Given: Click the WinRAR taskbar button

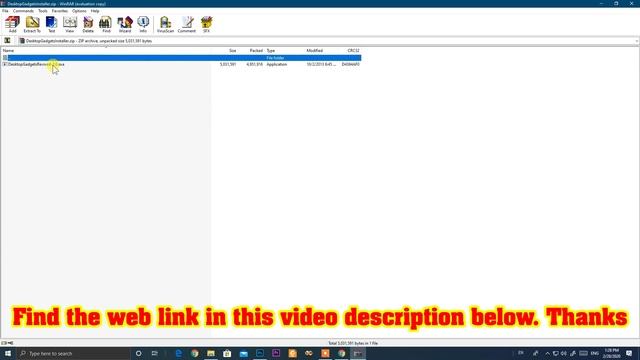Looking at the screenshot, I should click(358, 353).
